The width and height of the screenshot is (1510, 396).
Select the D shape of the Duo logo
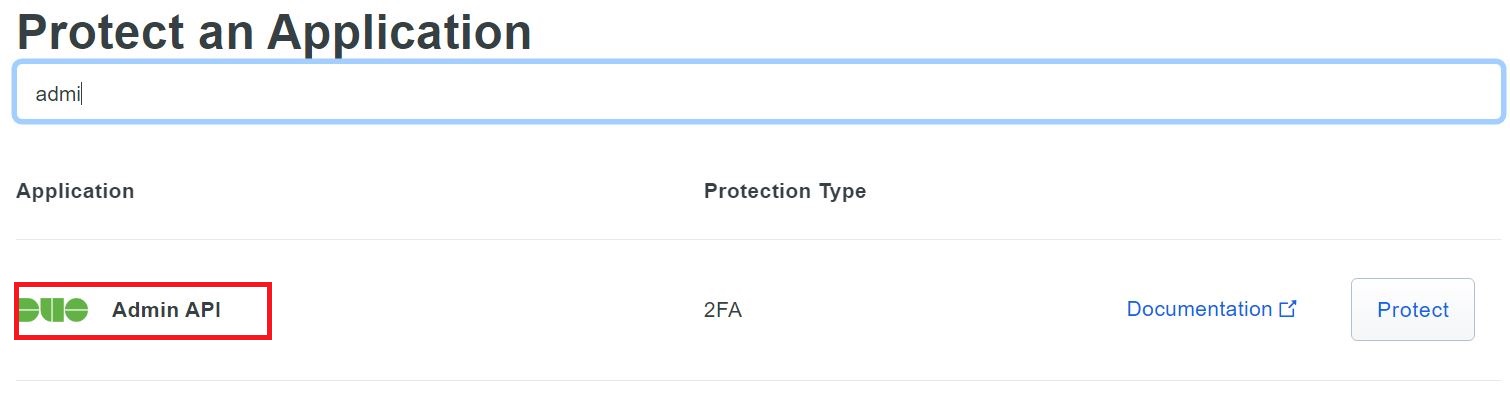[29, 310]
